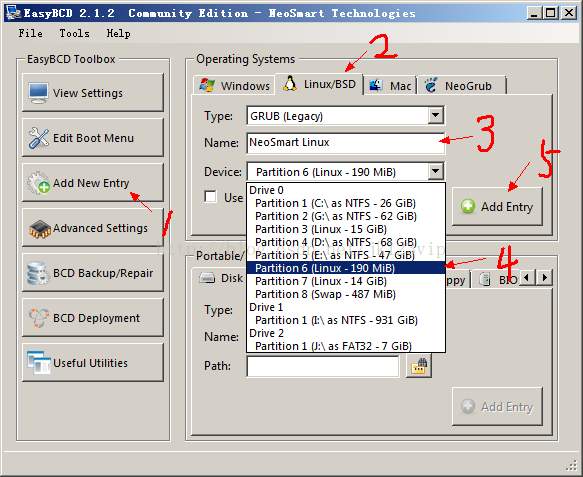Toggle the Use checkbox under Device
Image resolution: width=583 pixels, height=477 pixels.
click(x=210, y=196)
